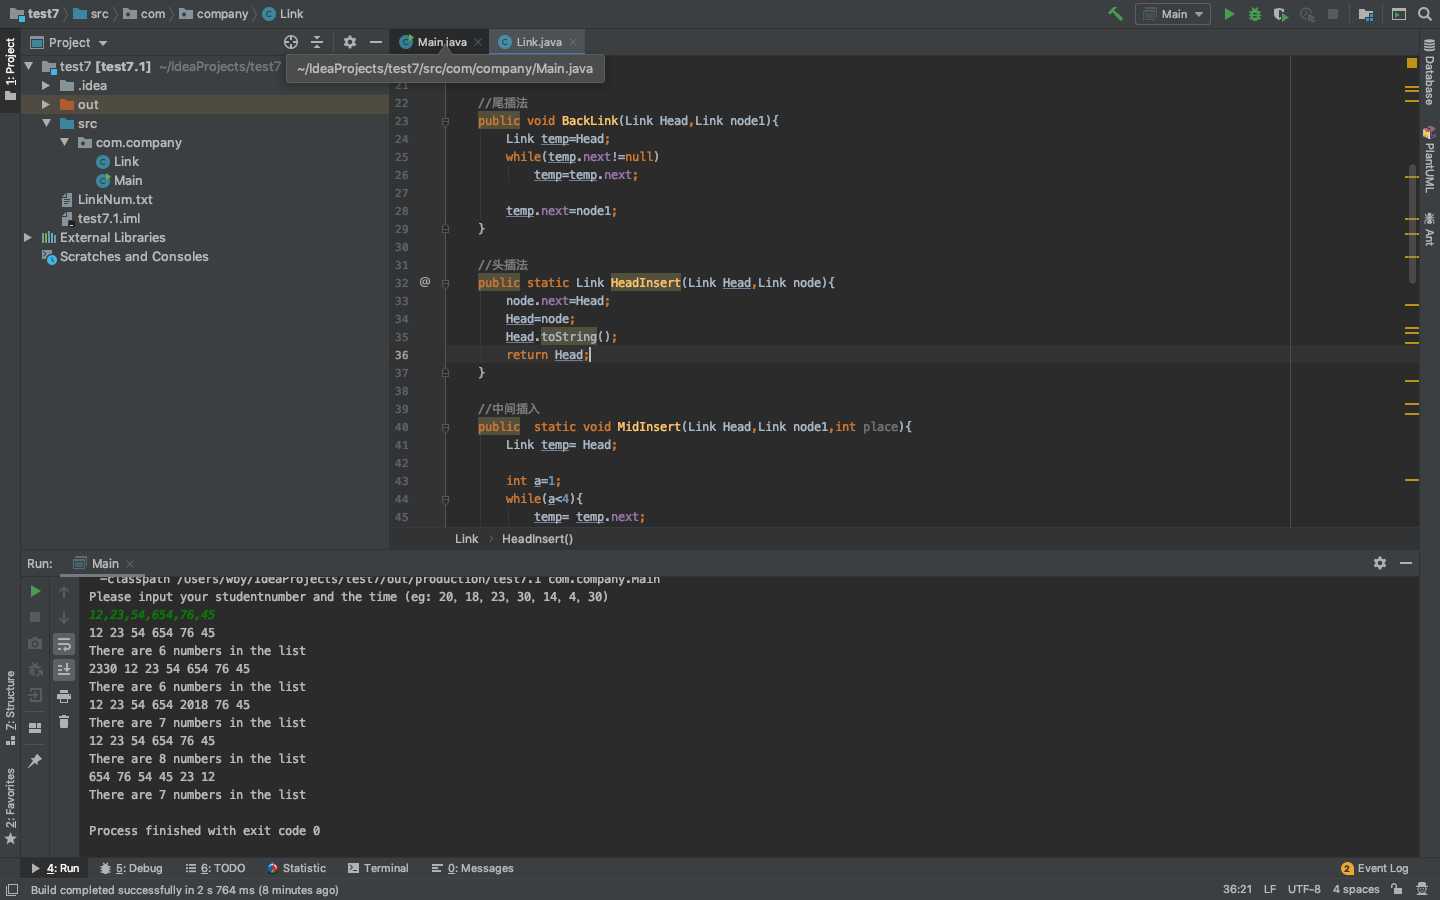Click HeadInsert() in editor breadcrumb
This screenshot has width=1440, height=900.
point(537,538)
